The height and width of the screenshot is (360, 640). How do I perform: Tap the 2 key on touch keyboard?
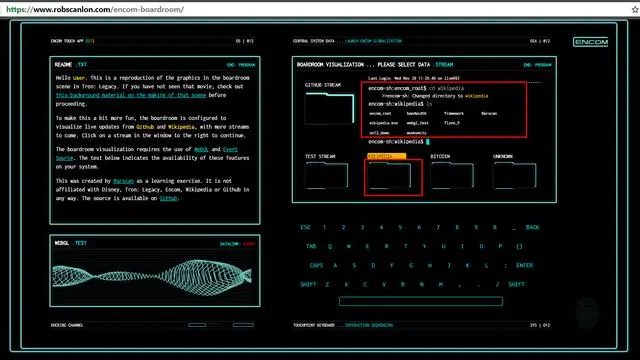[x=343, y=227]
